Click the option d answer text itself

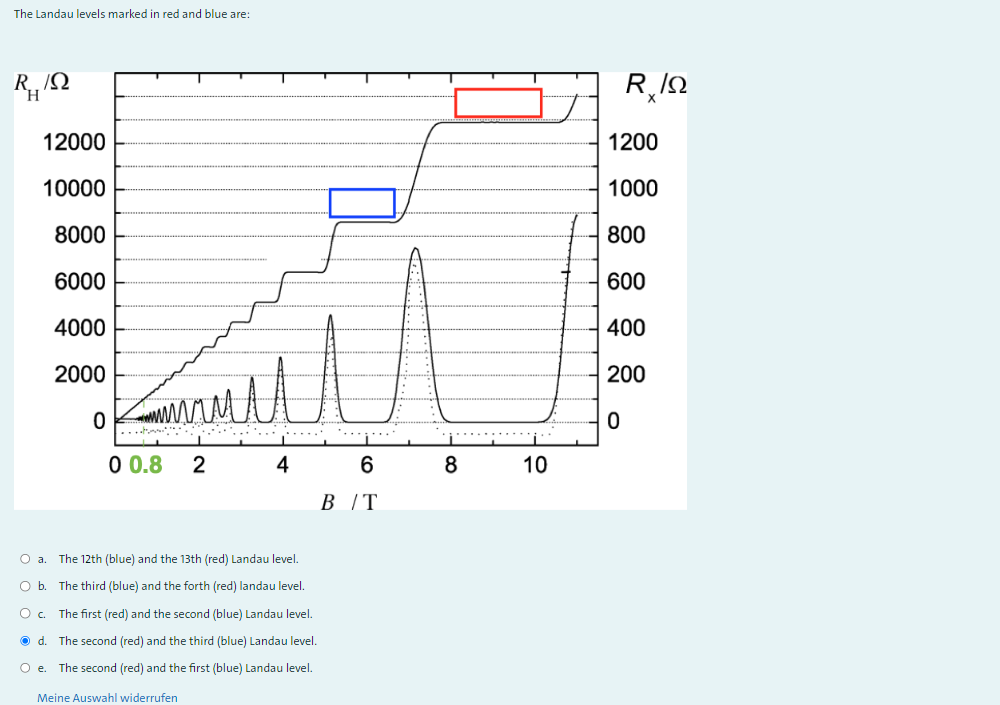(187, 640)
